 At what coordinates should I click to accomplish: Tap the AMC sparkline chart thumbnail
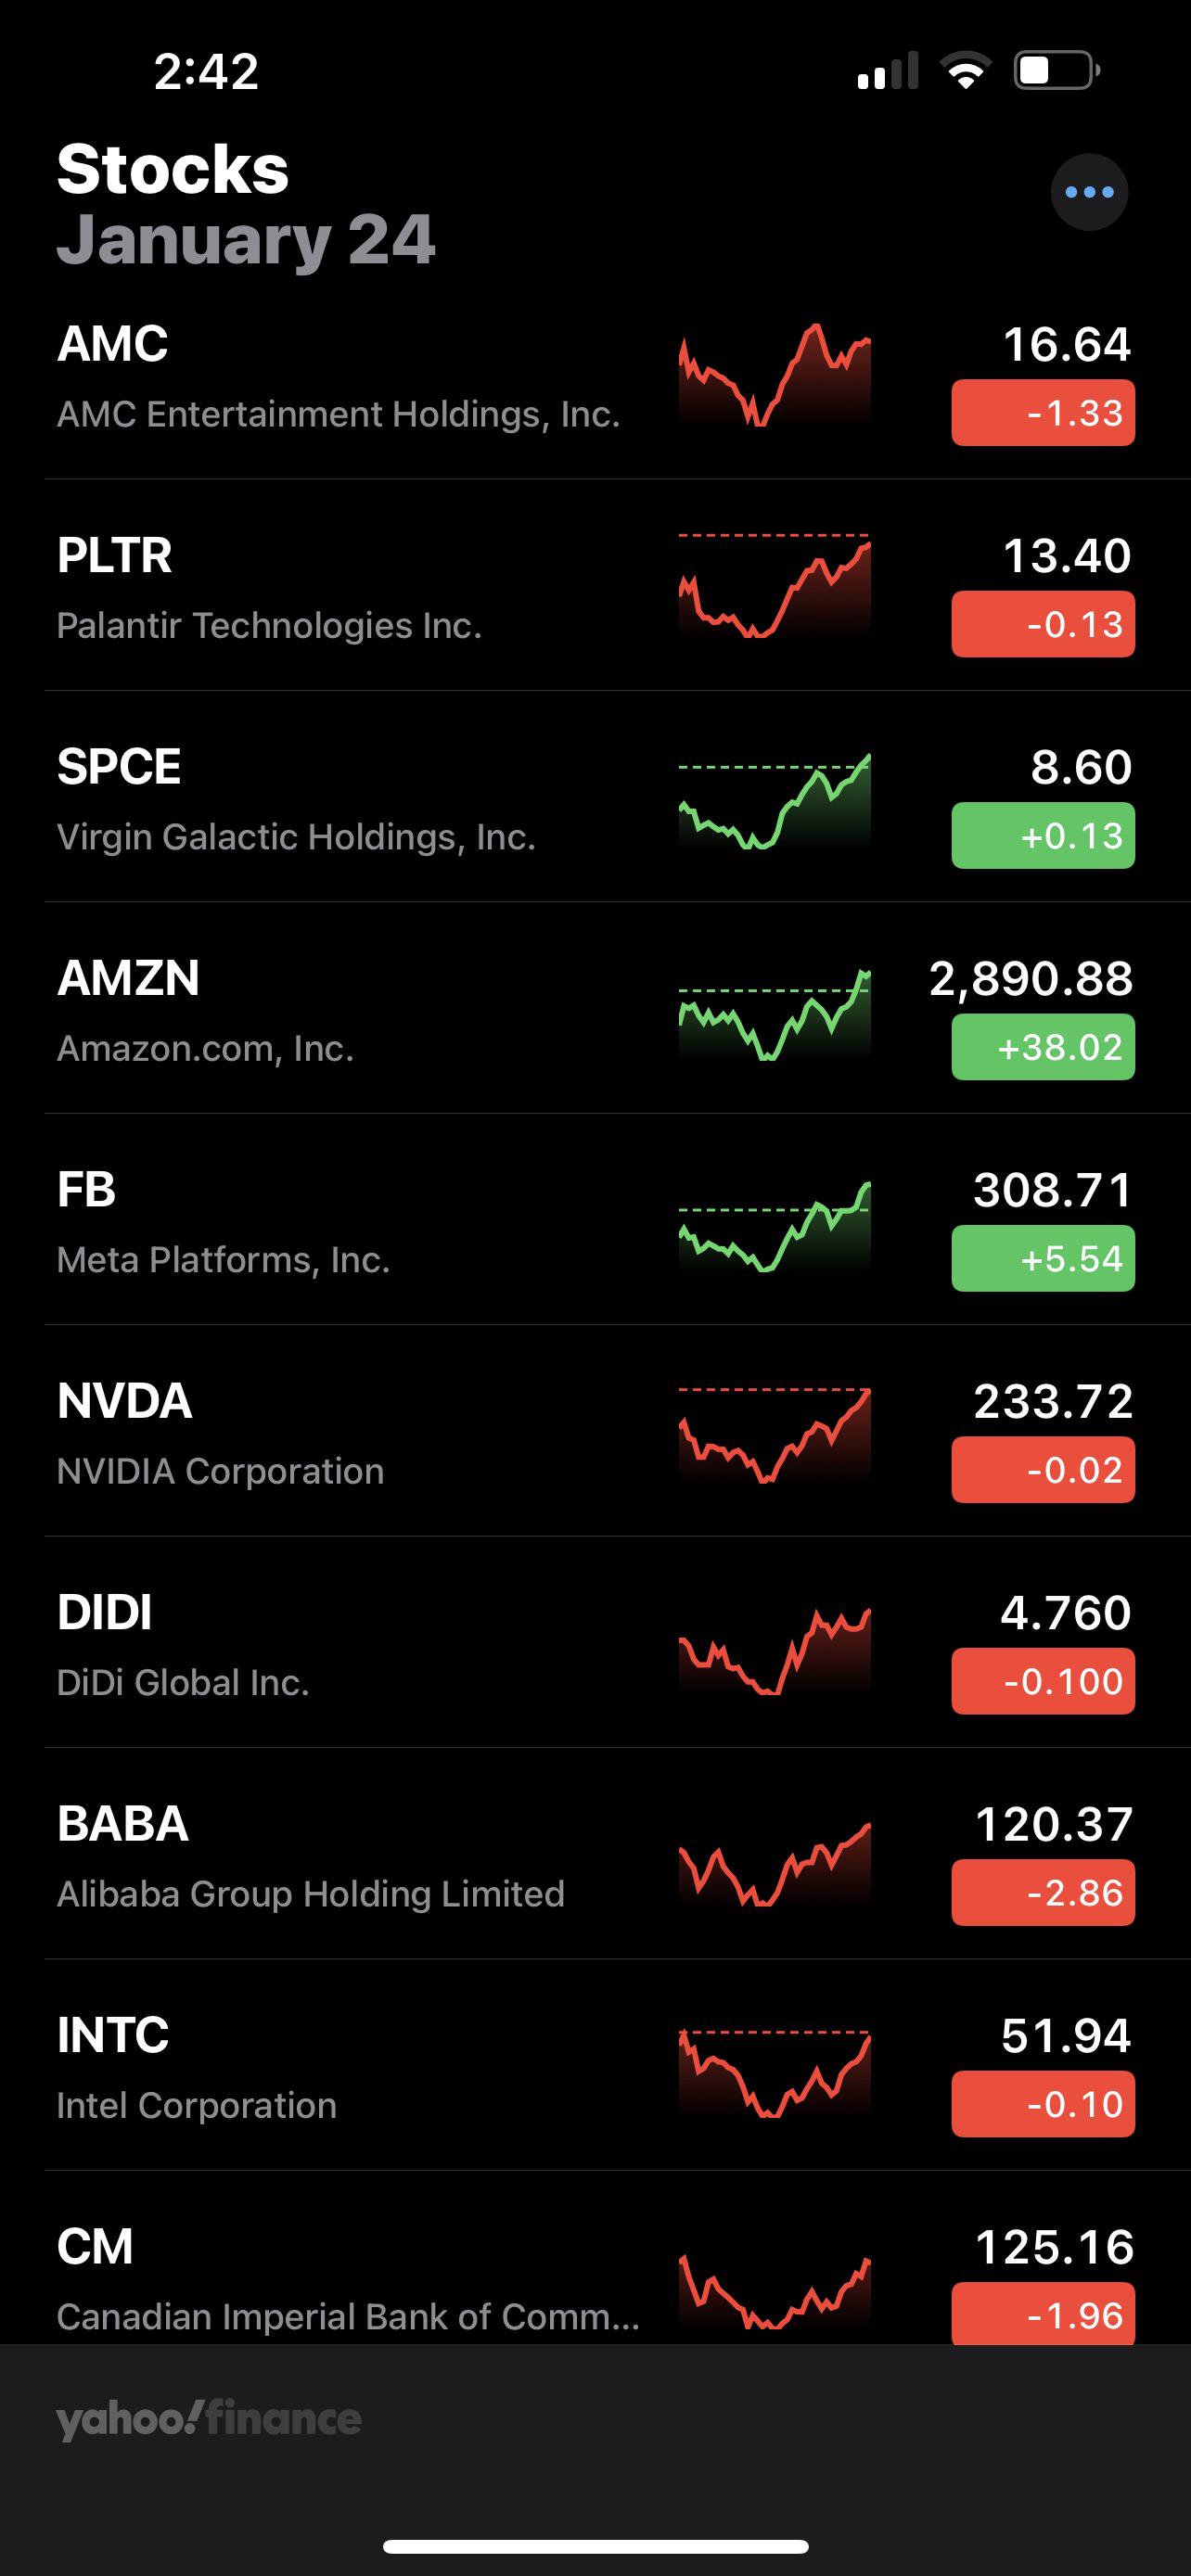coord(775,380)
